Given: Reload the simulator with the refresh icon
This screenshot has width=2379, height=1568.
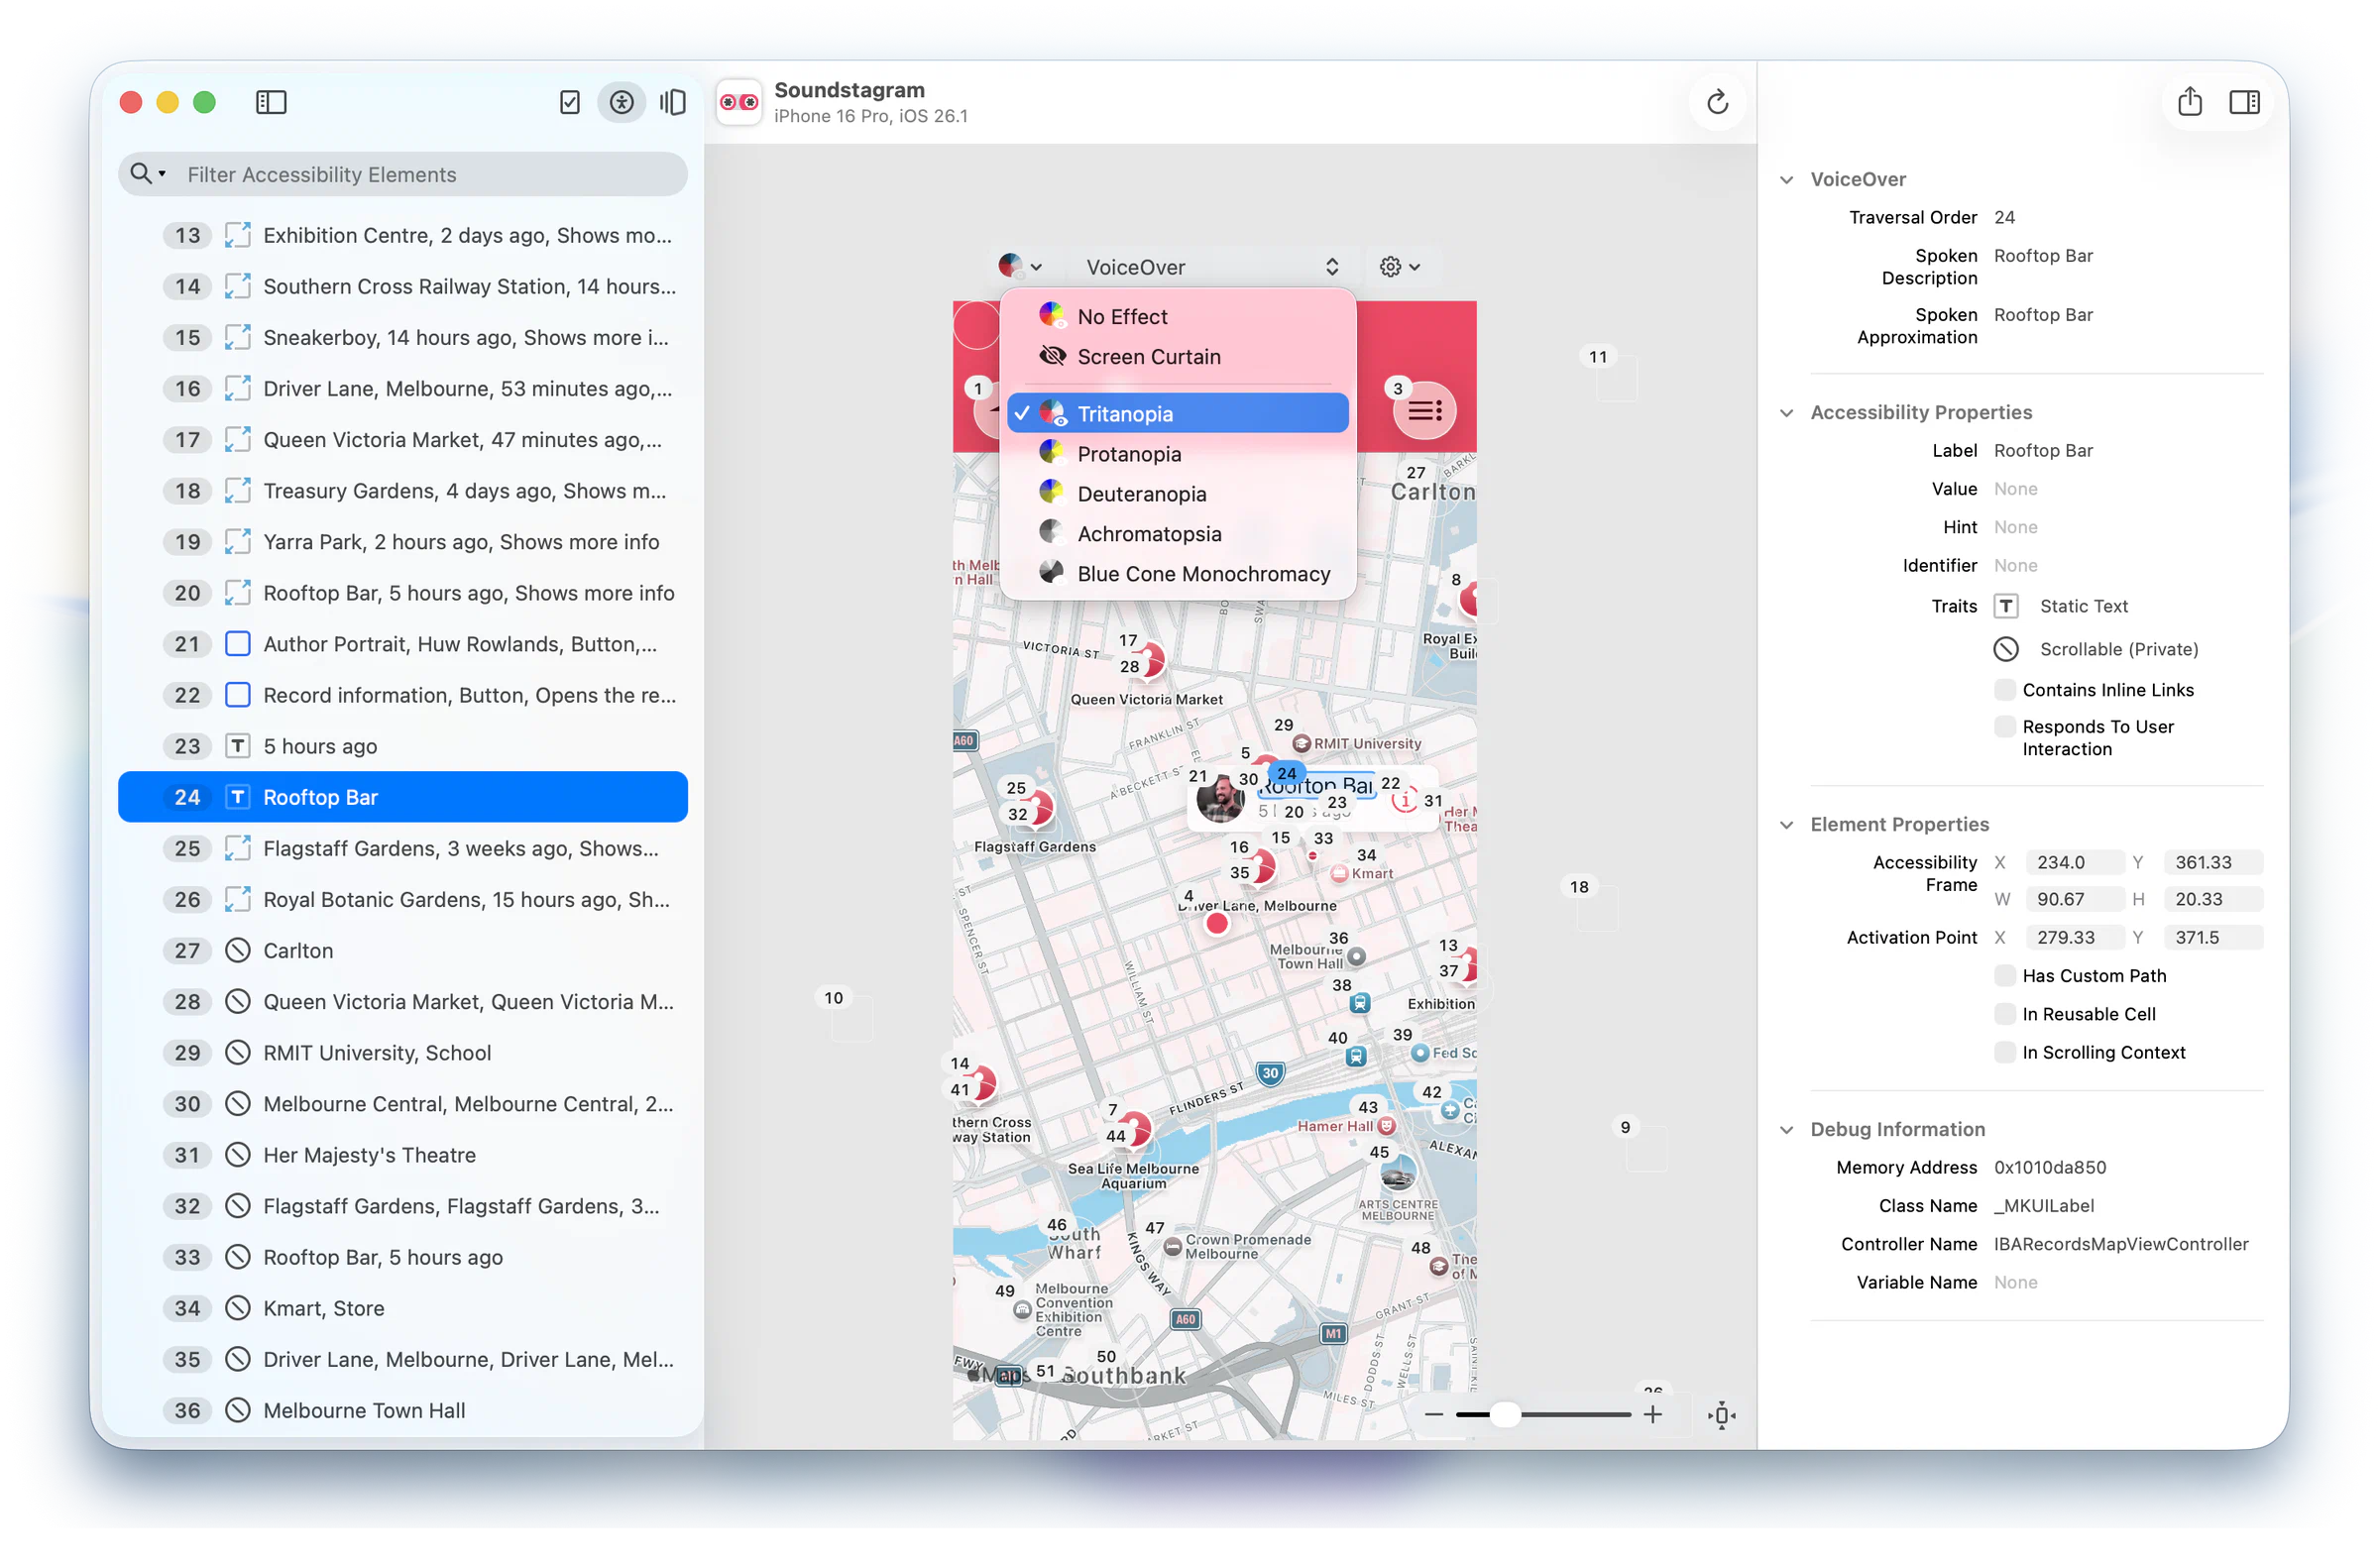Looking at the screenshot, I should point(1717,102).
